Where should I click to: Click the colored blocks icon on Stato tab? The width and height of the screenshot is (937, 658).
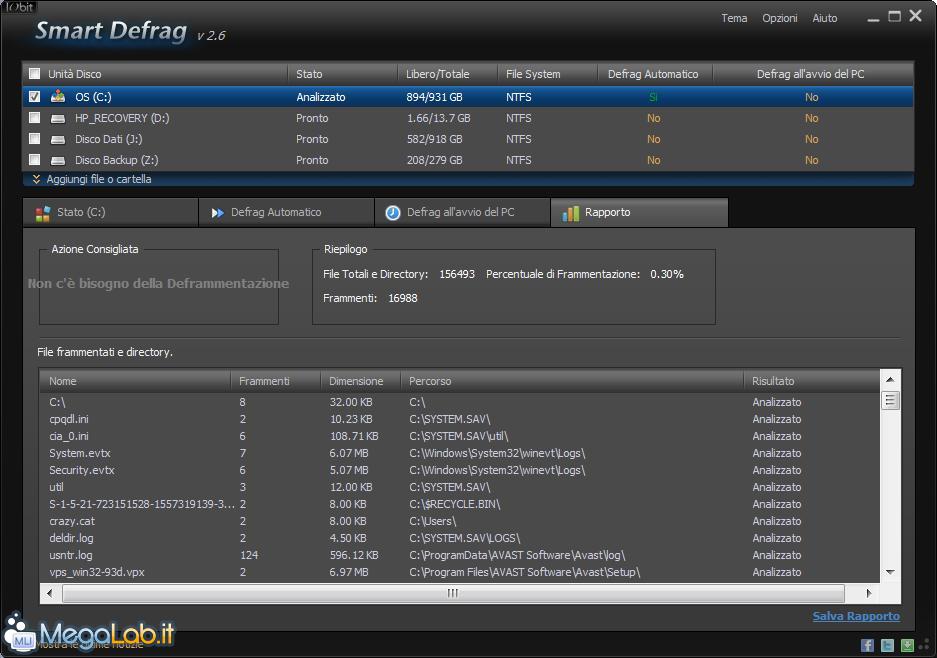click(x=42, y=213)
